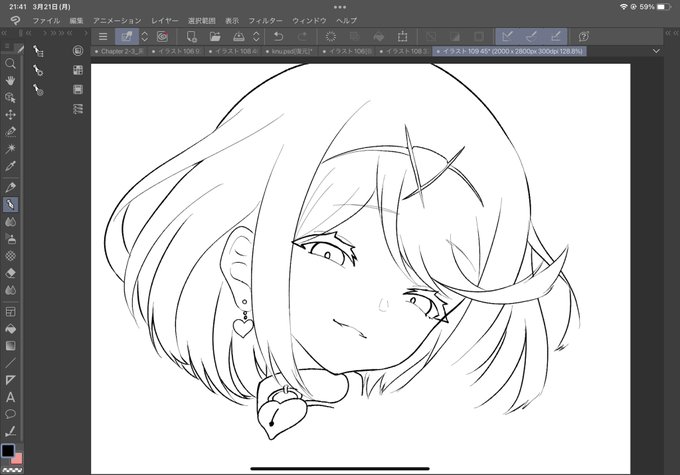Screen dimensions: 680x475
Task: Switch to the Chapter 2-3 canvas tab
Action: pos(119,51)
